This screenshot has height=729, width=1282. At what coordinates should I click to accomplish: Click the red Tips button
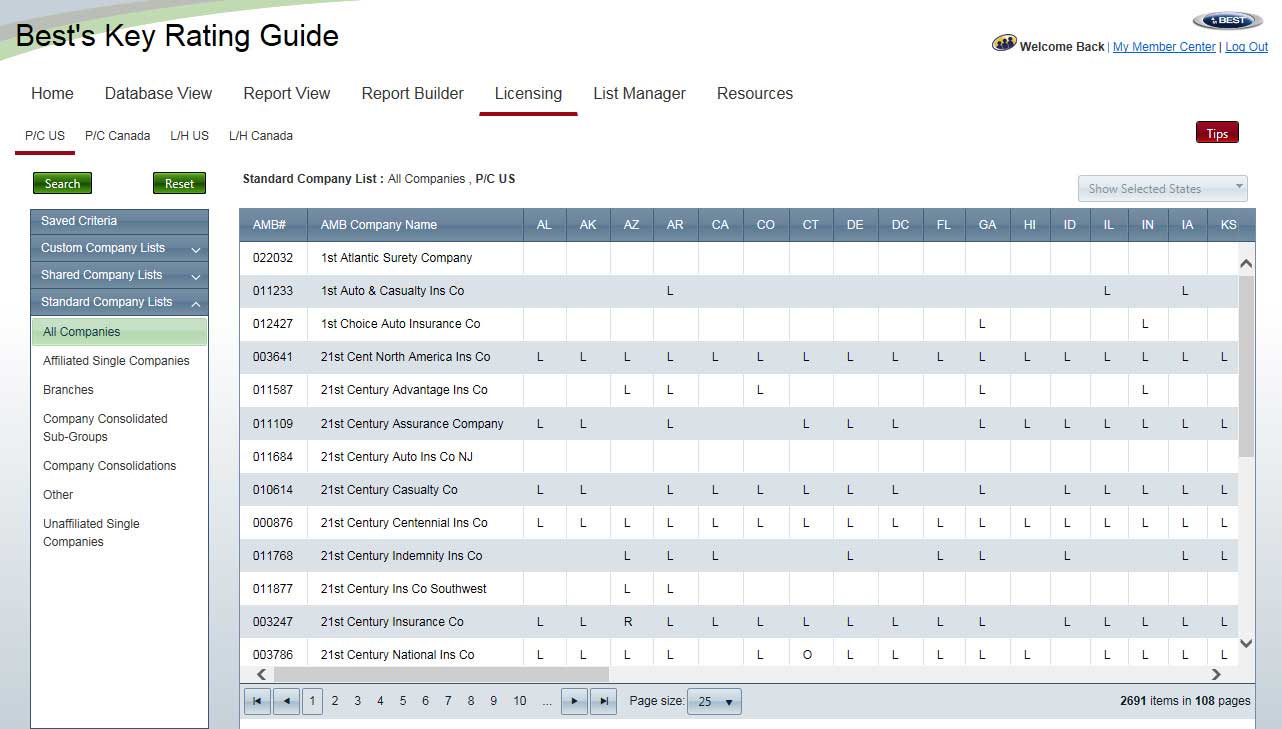tap(1217, 133)
